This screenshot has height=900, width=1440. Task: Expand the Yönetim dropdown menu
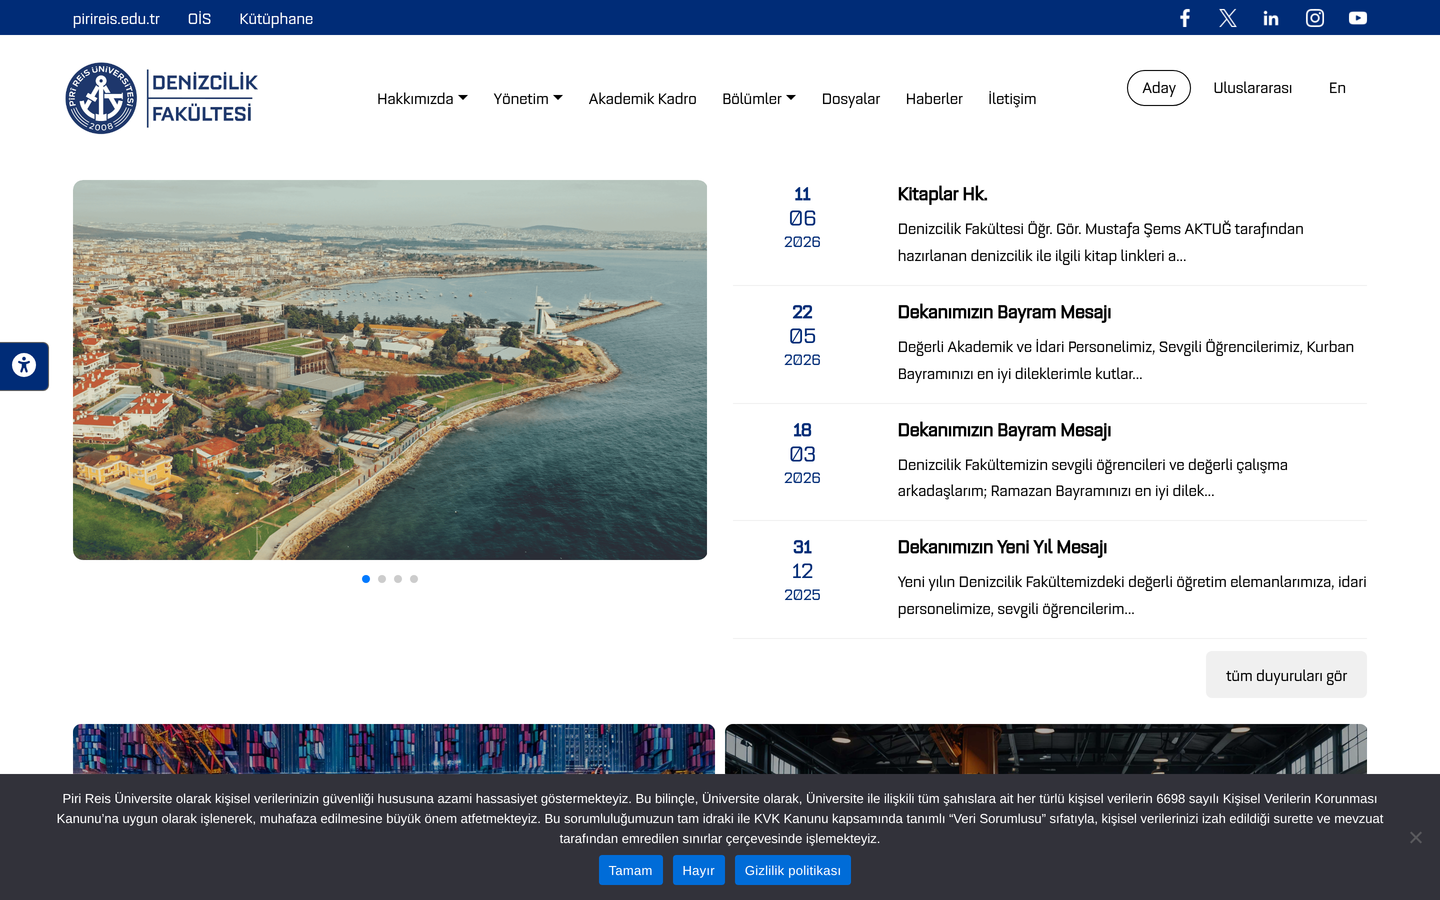coord(528,98)
